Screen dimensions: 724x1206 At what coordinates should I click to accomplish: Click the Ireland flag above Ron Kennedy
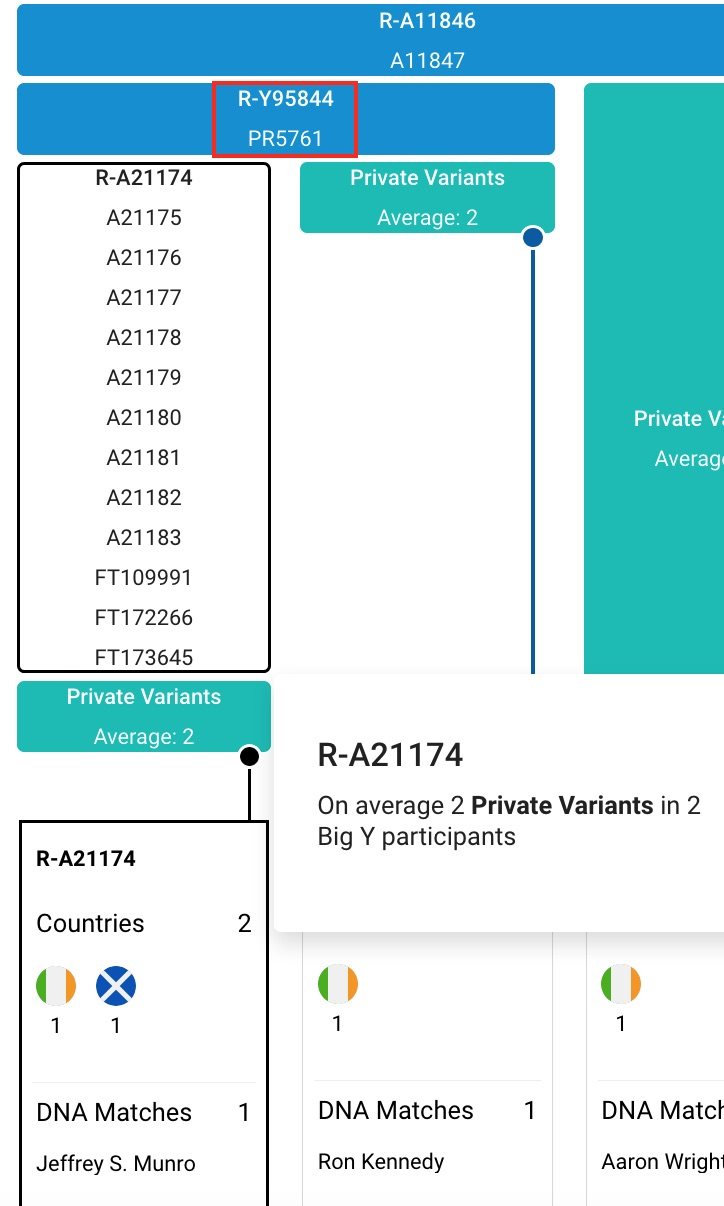tap(337, 984)
